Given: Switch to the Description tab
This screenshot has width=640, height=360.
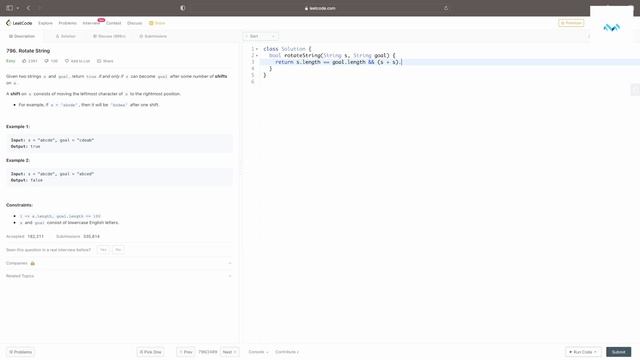Looking at the screenshot, I should (x=22, y=36).
